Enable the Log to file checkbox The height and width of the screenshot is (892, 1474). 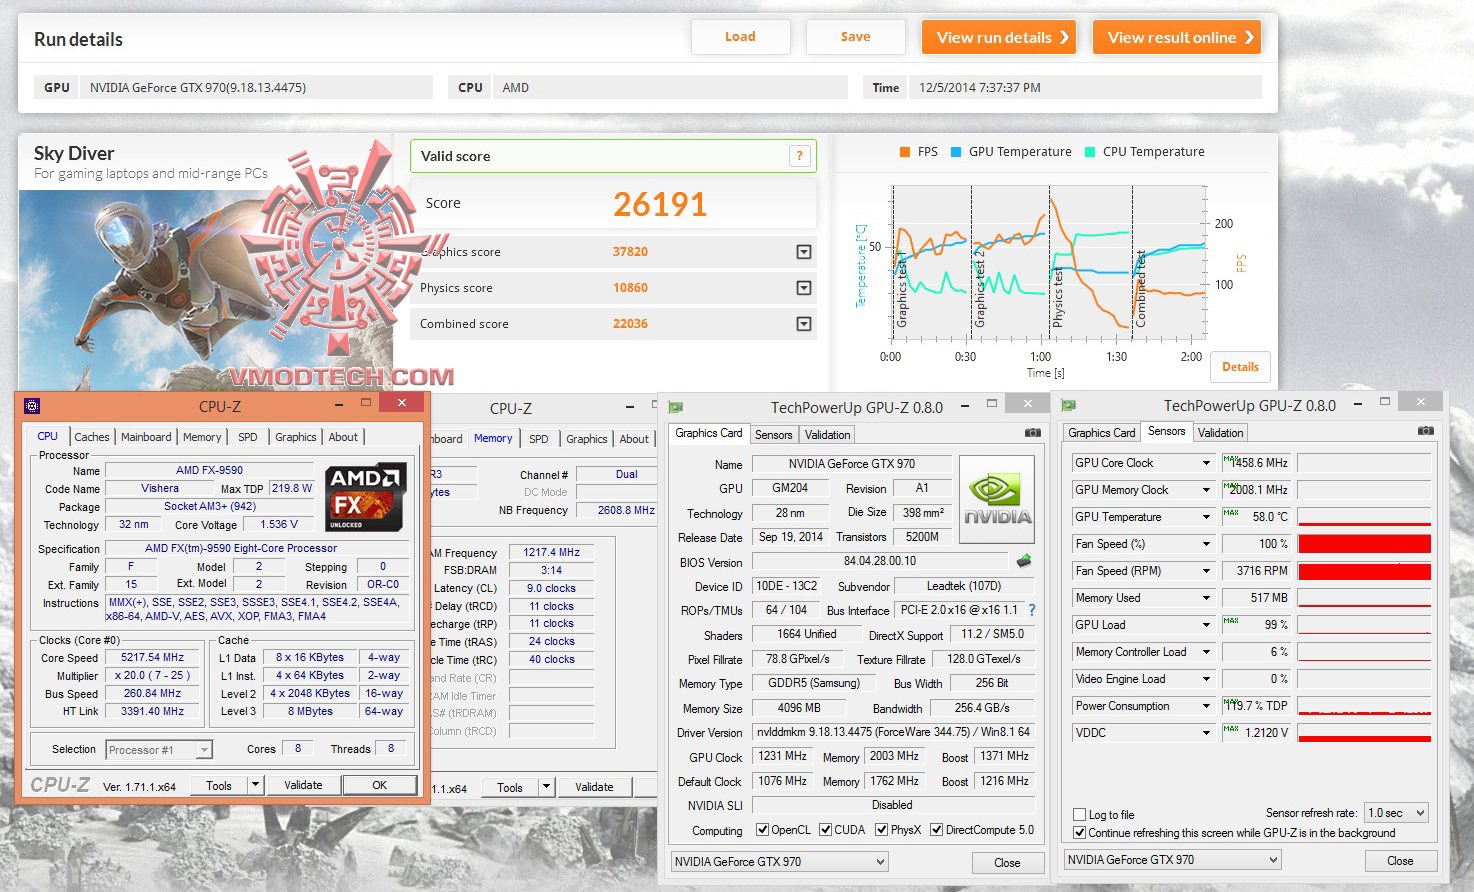click(1079, 814)
